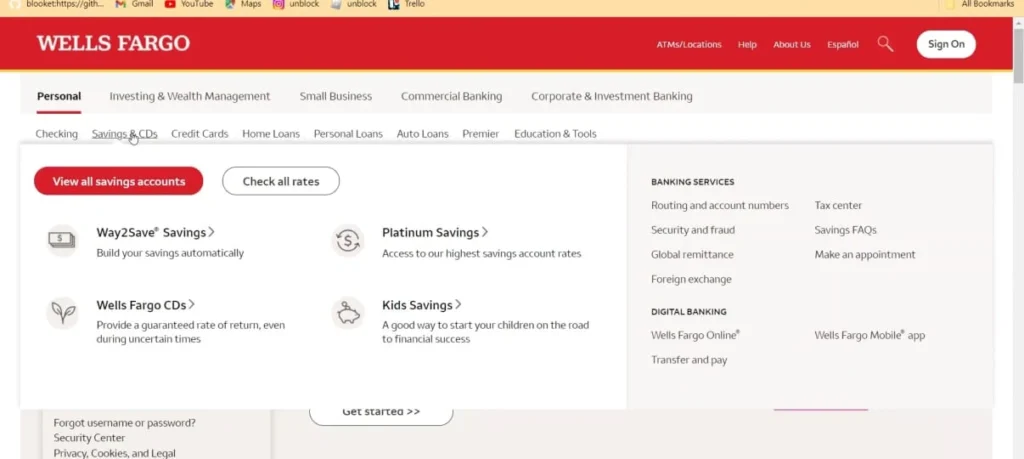The height and width of the screenshot is (459, 1024).
Task: Open the Checking menu
Action: (56, 134)
